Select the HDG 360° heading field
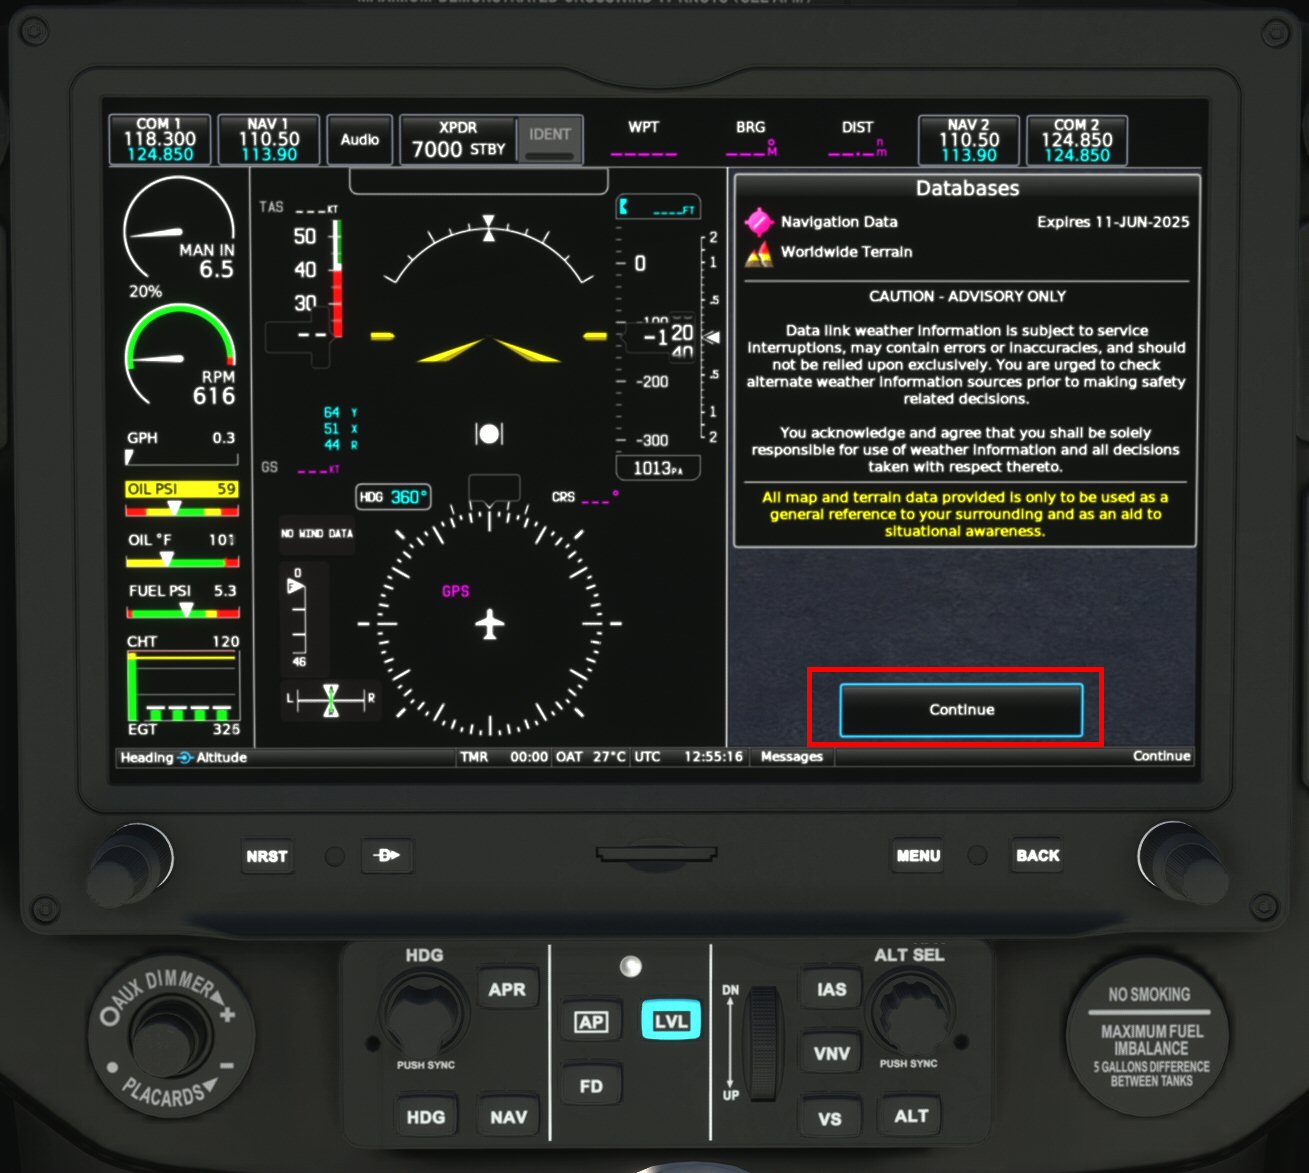This screenshot has height=1173, width=1309. [x=394, y=497]
